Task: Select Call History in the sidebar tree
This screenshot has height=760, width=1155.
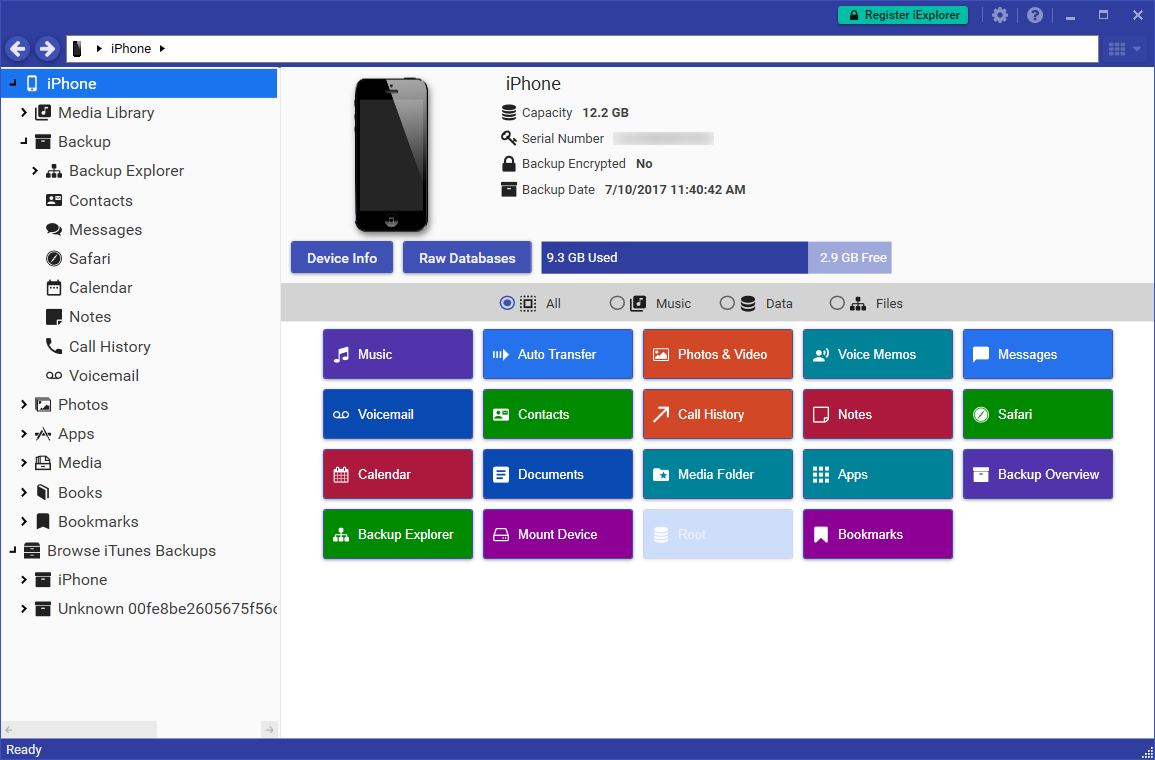Action: pos(110,346)
